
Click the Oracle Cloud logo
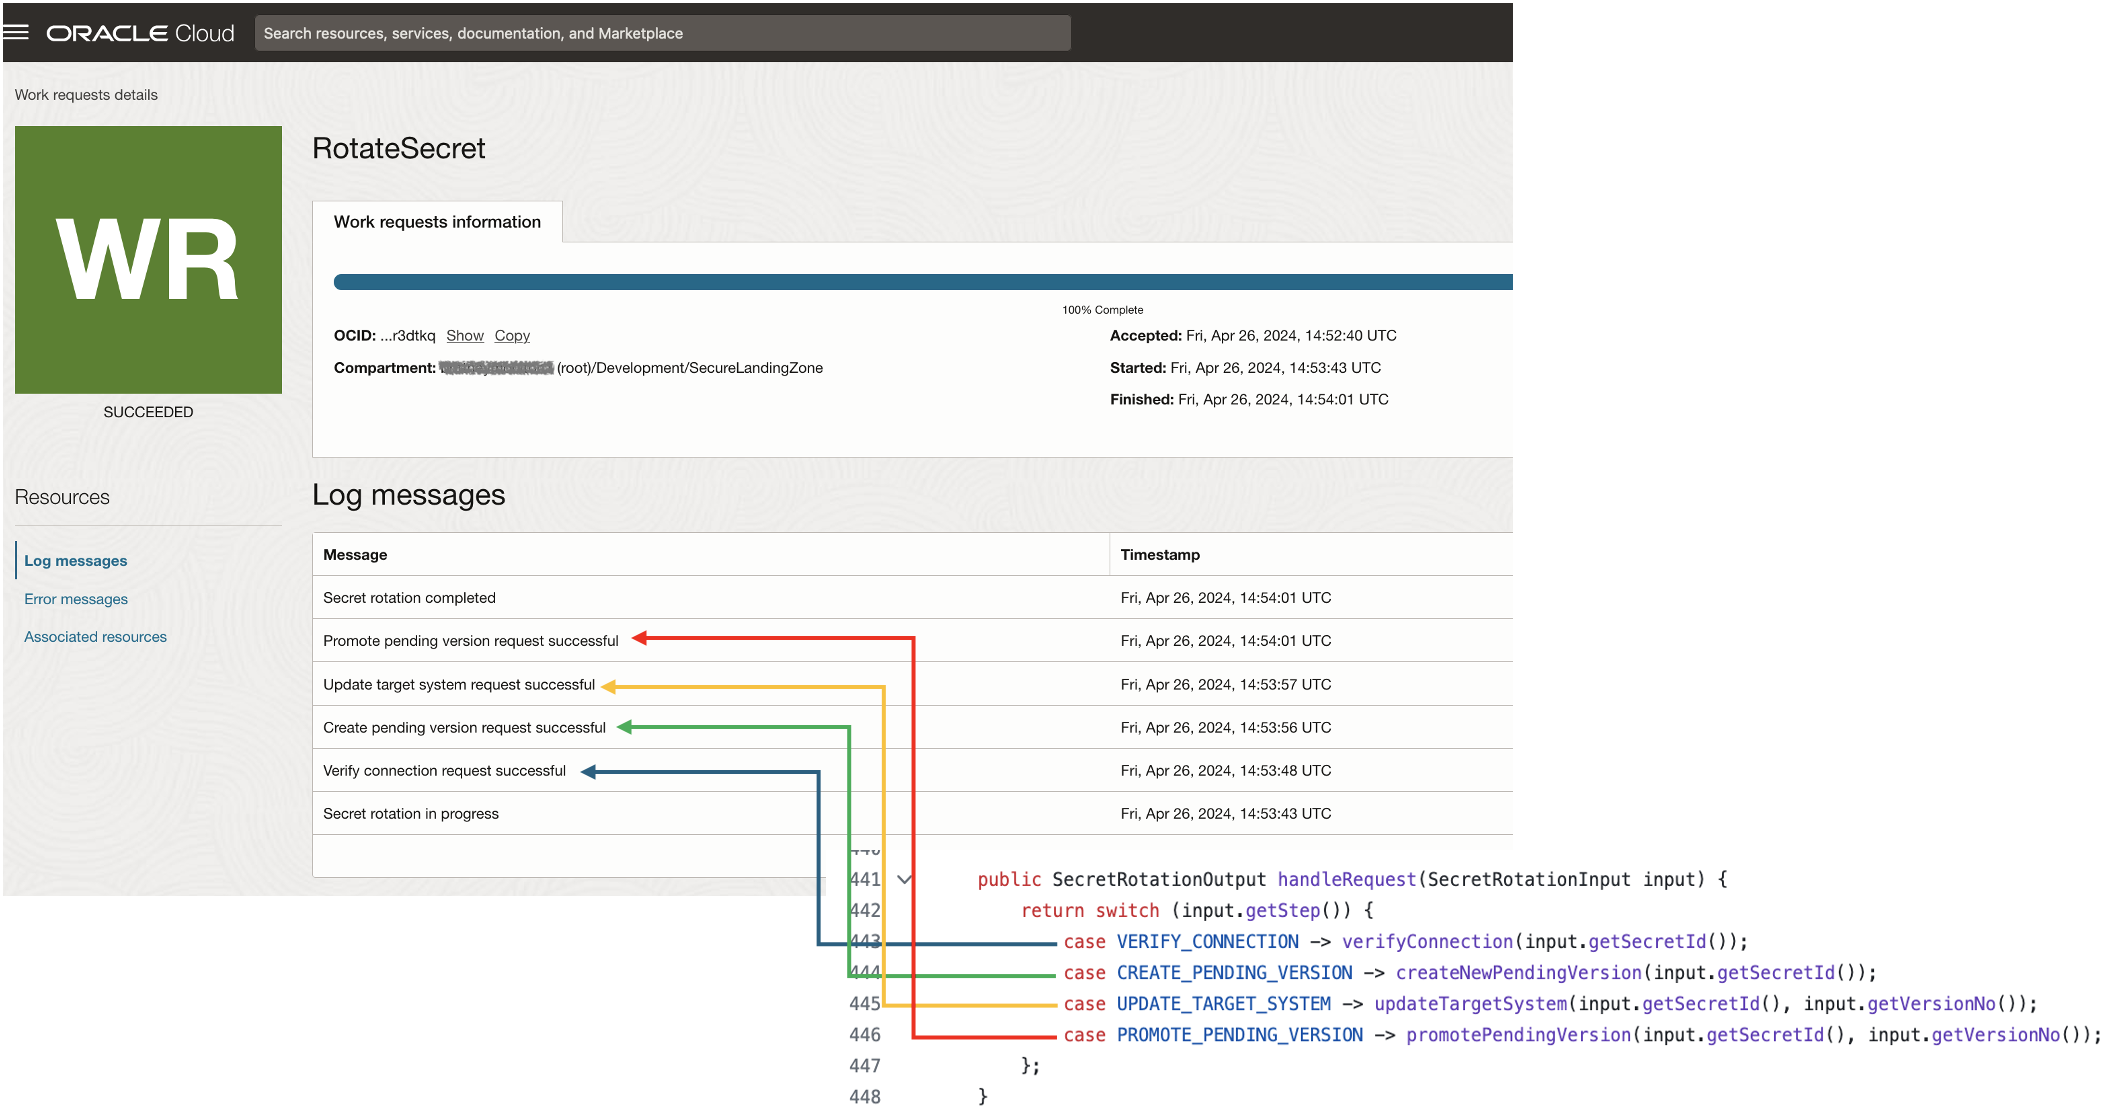[140, 33]
